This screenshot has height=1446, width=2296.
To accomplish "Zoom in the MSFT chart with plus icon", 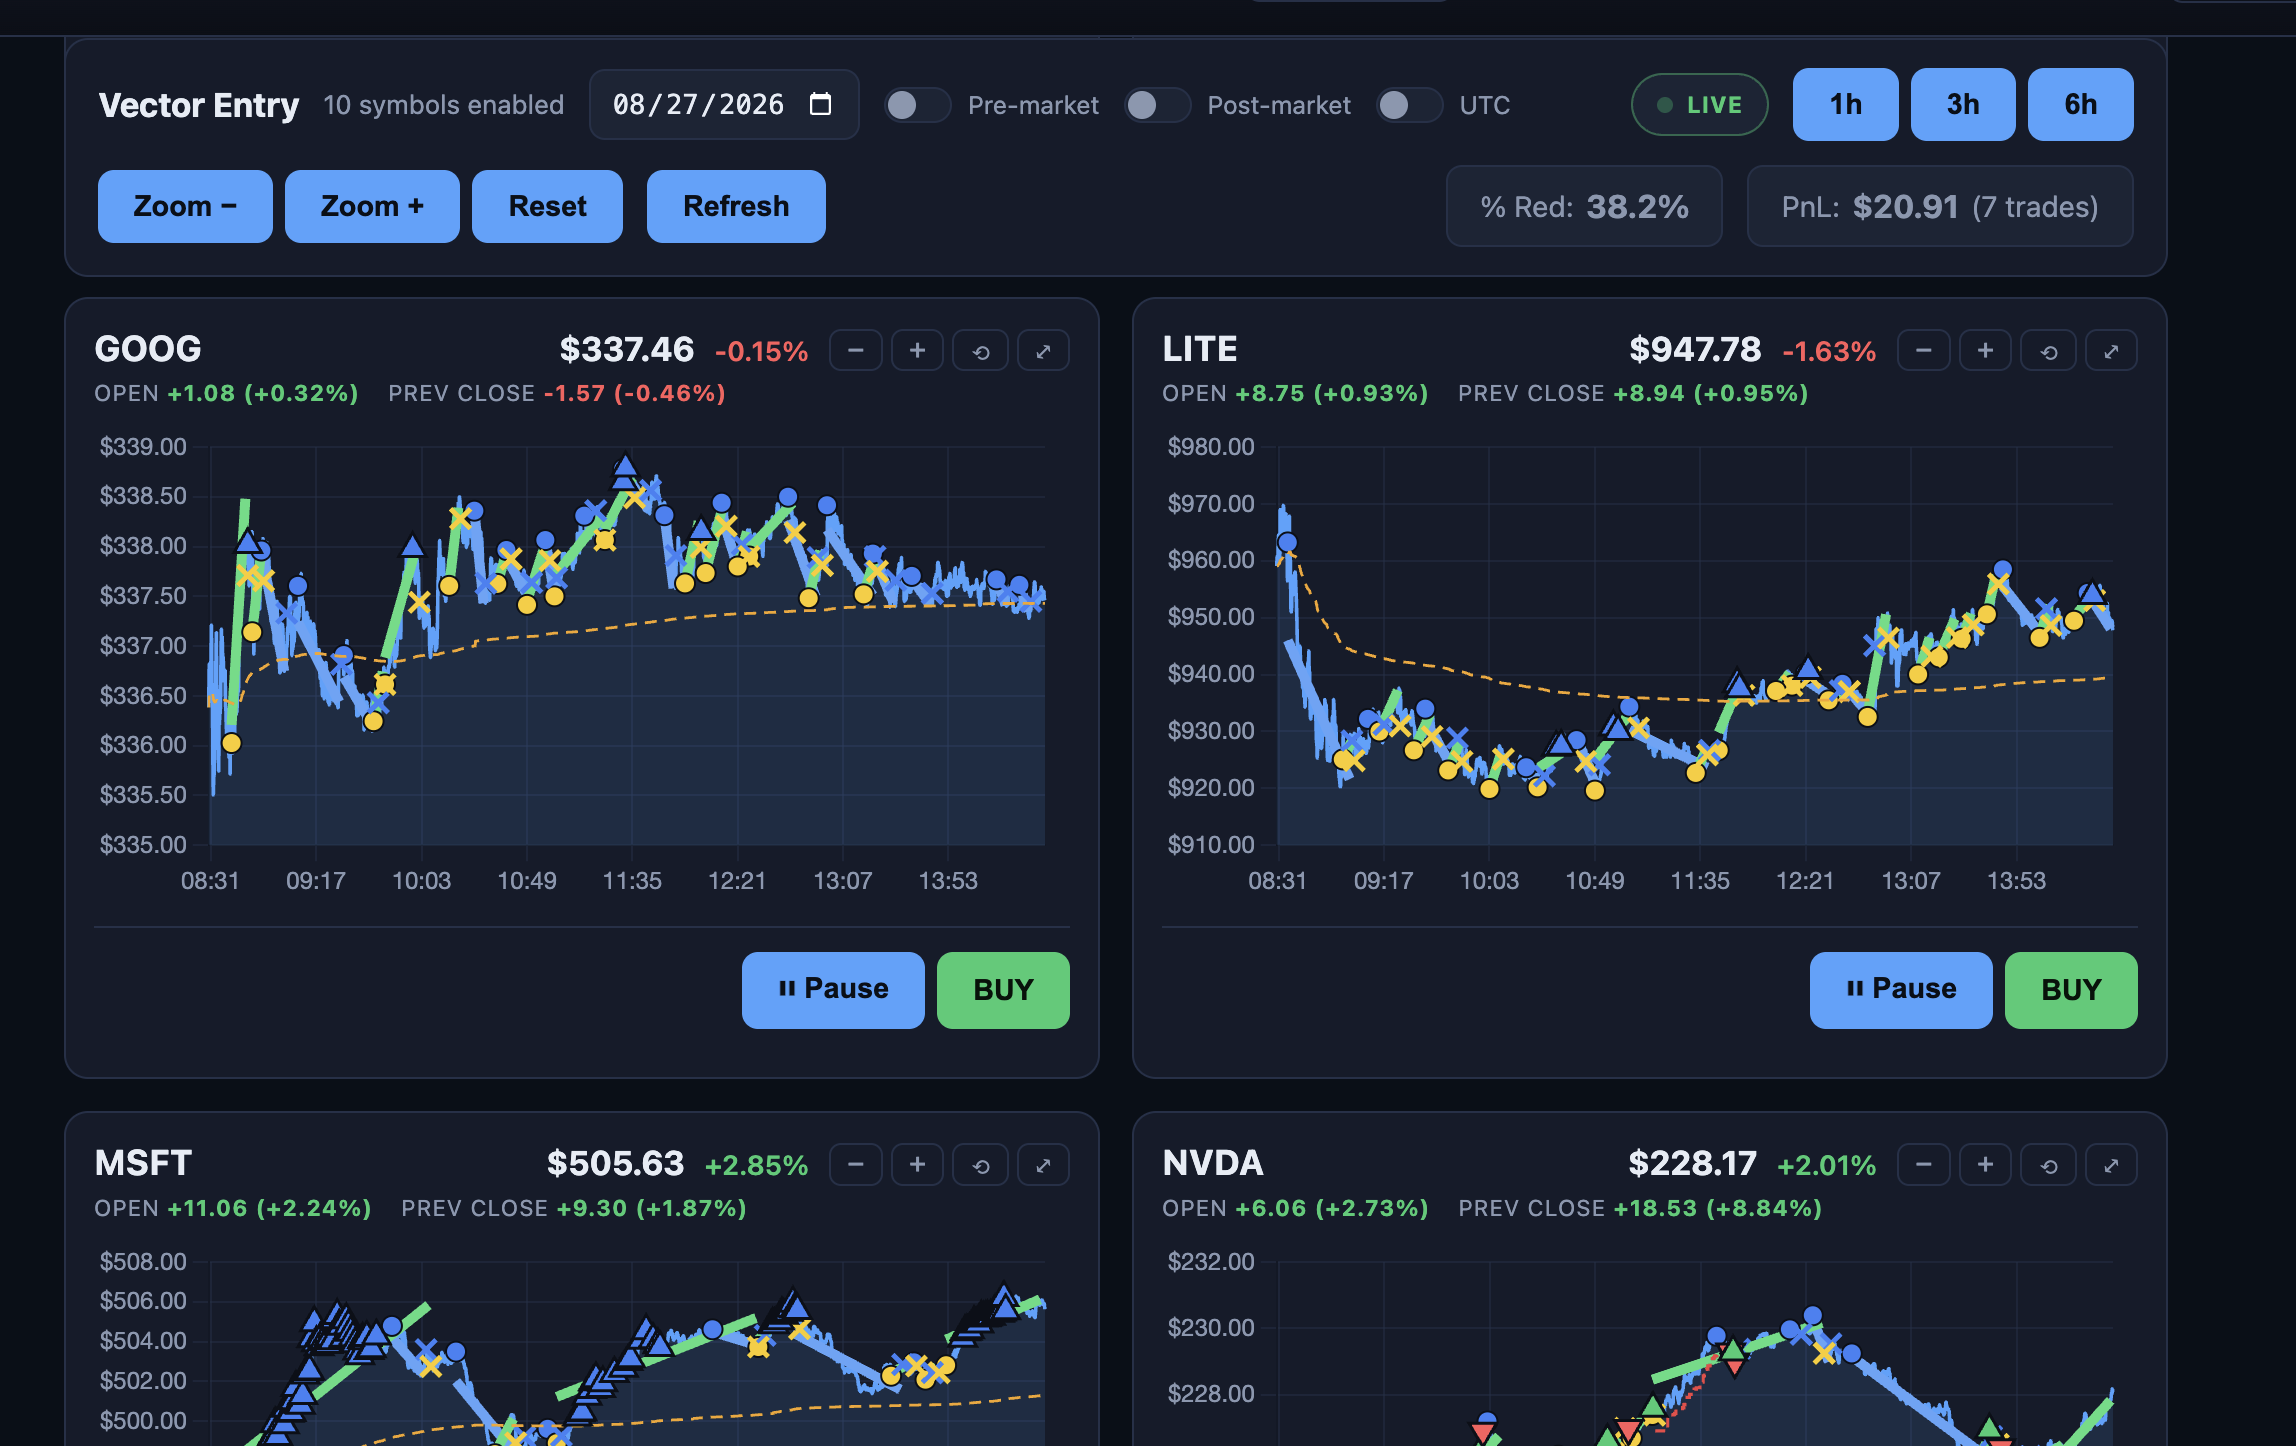I will click(917, 1165).
